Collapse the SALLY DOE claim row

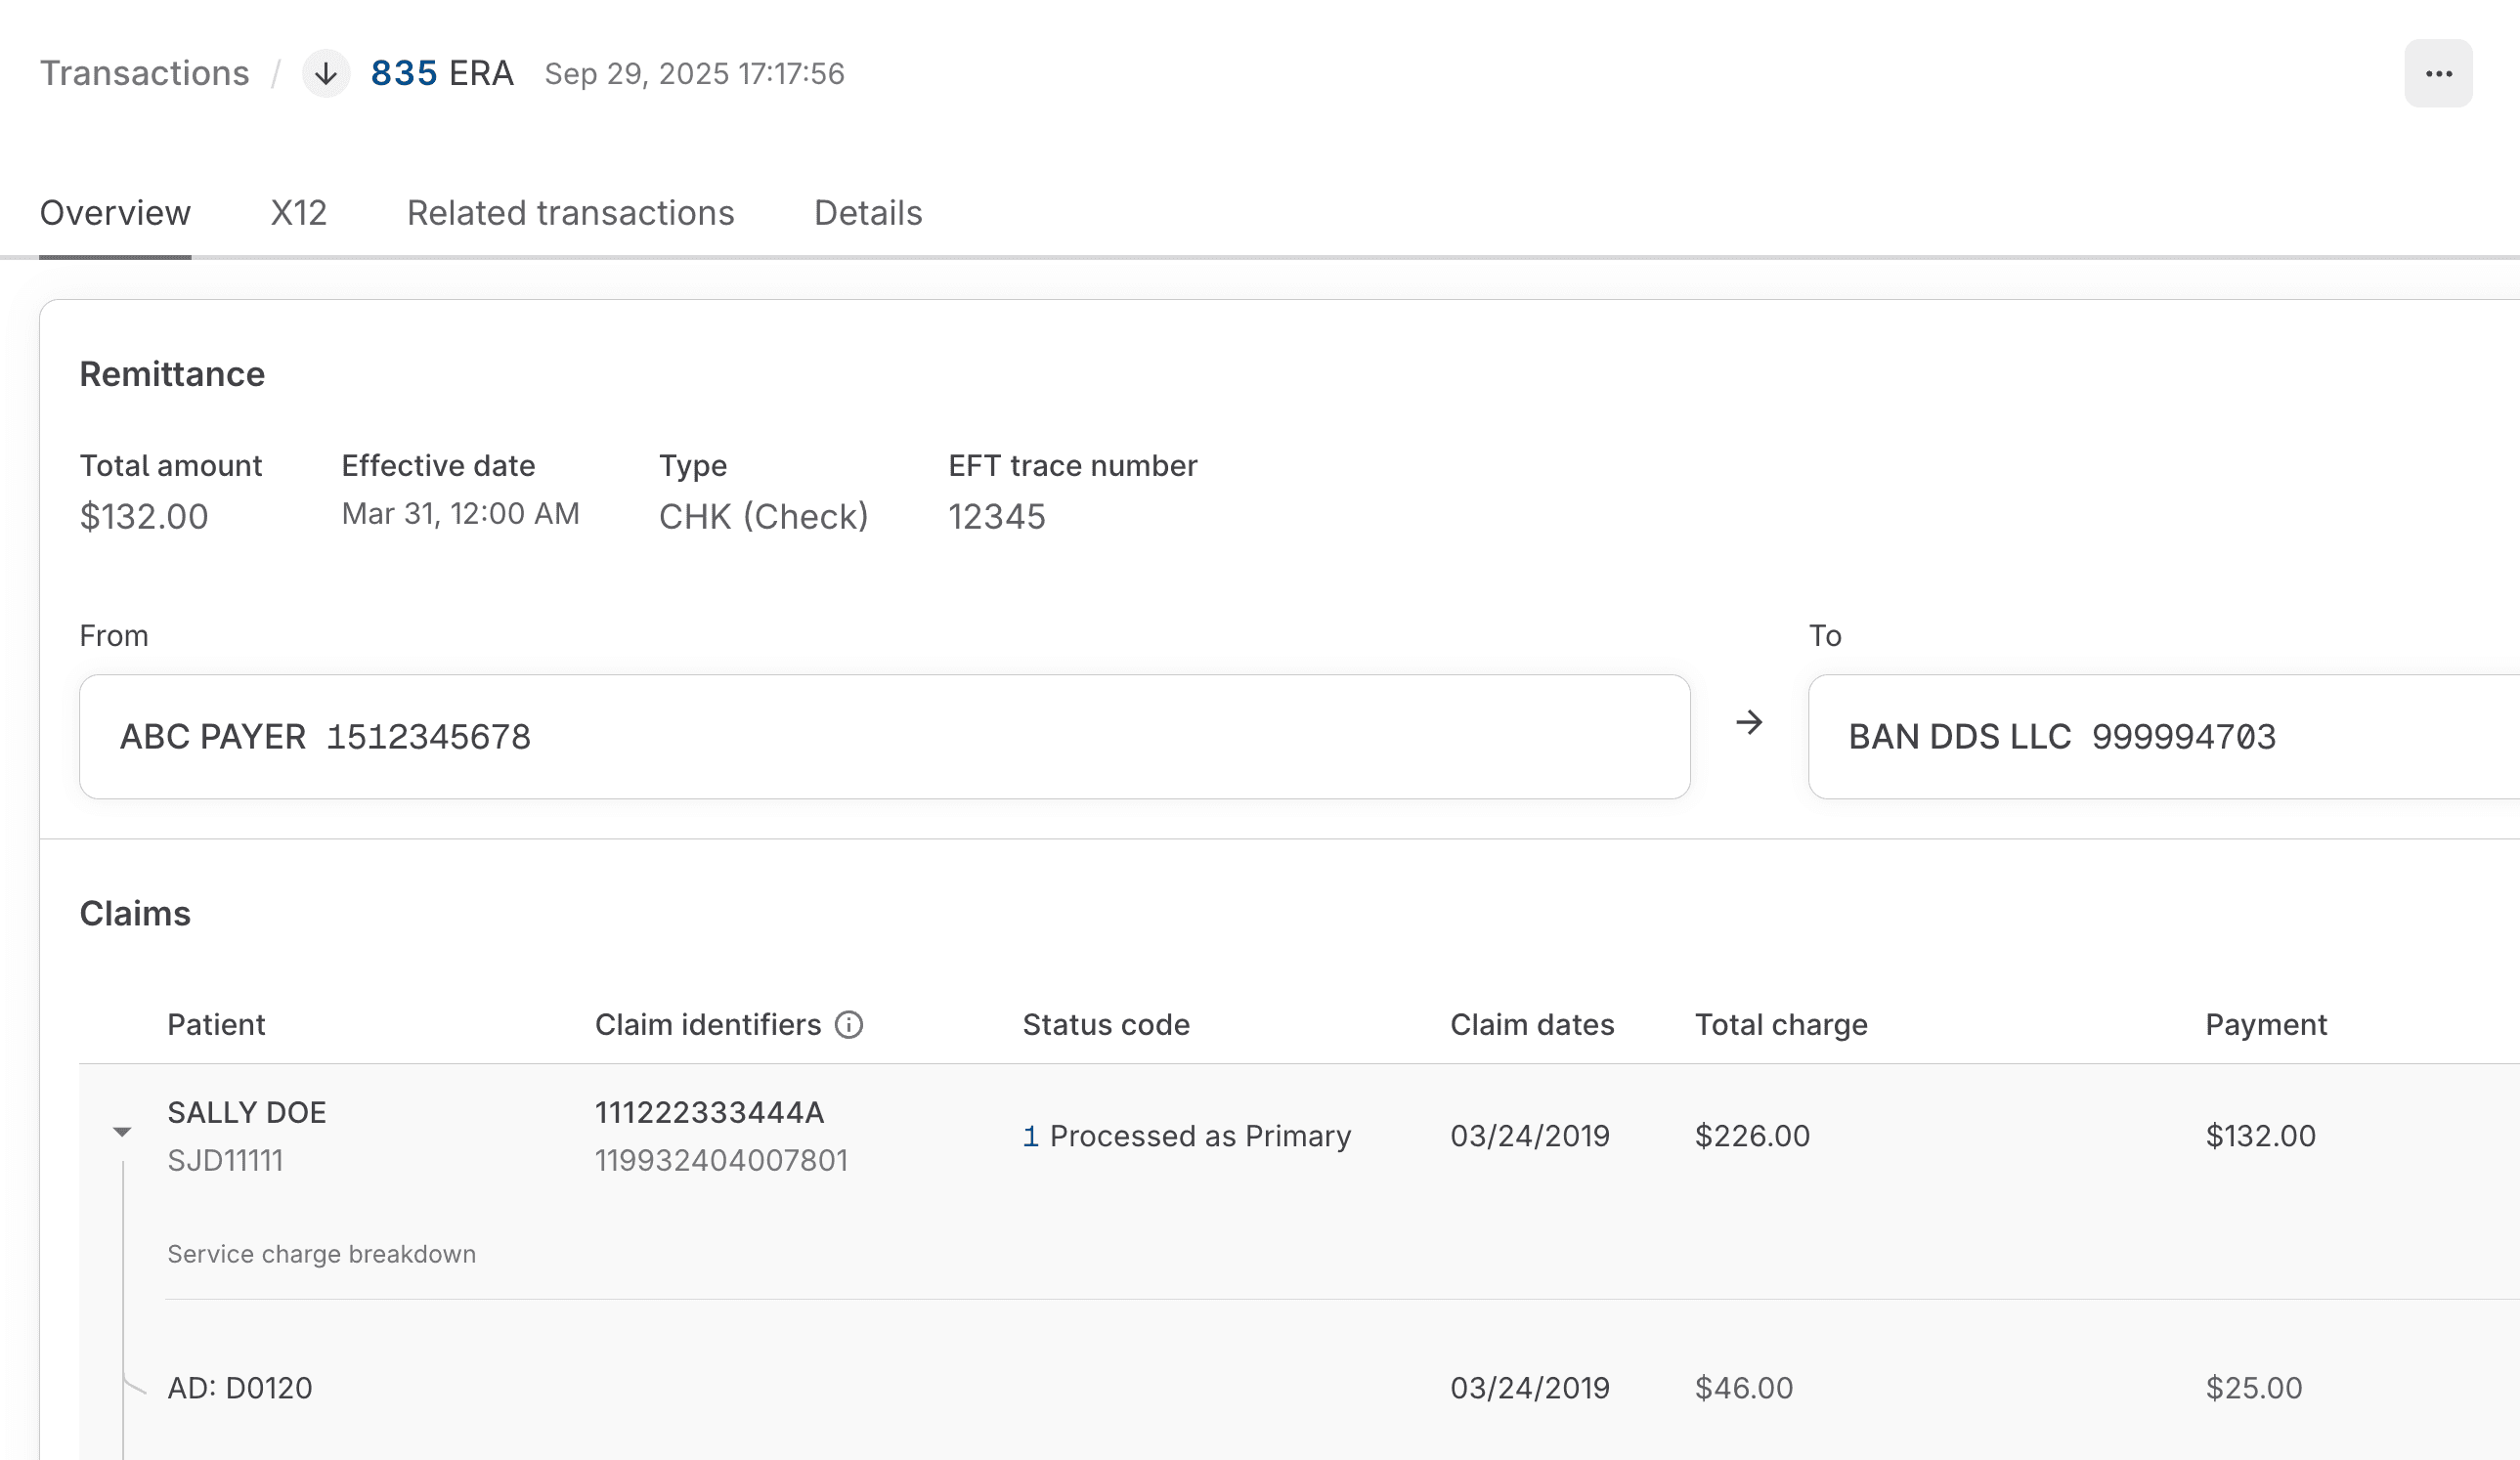tap(122, 1132)
